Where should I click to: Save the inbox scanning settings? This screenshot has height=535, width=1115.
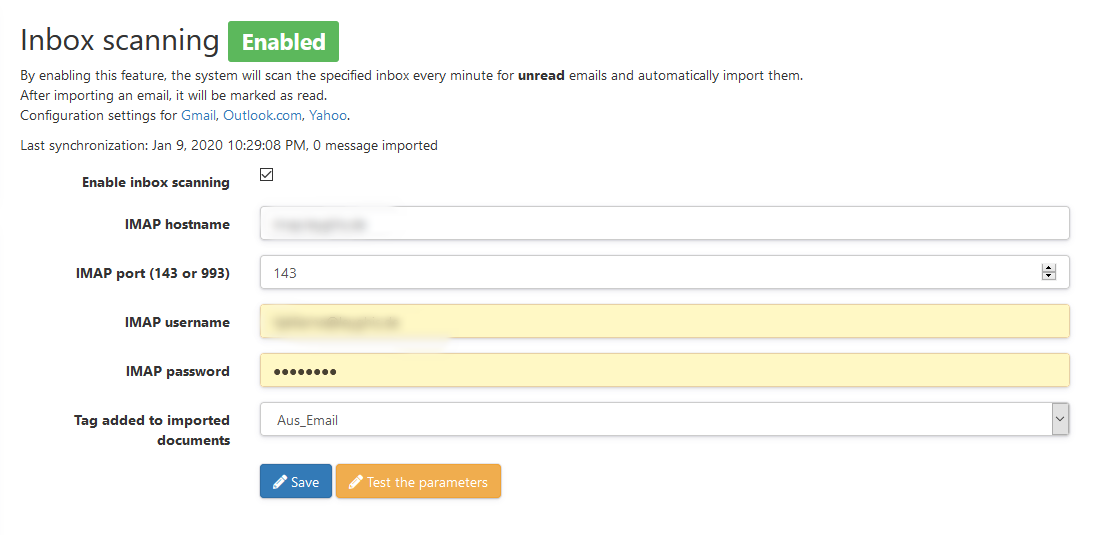tap(296, 482)
